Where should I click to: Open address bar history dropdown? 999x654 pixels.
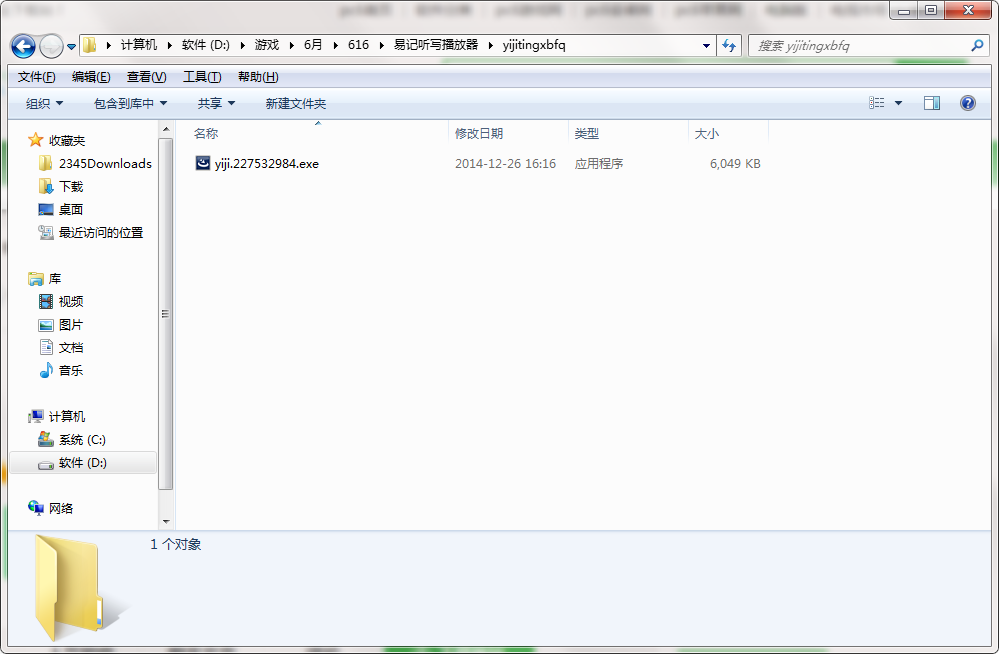click(x=706, y=46)
